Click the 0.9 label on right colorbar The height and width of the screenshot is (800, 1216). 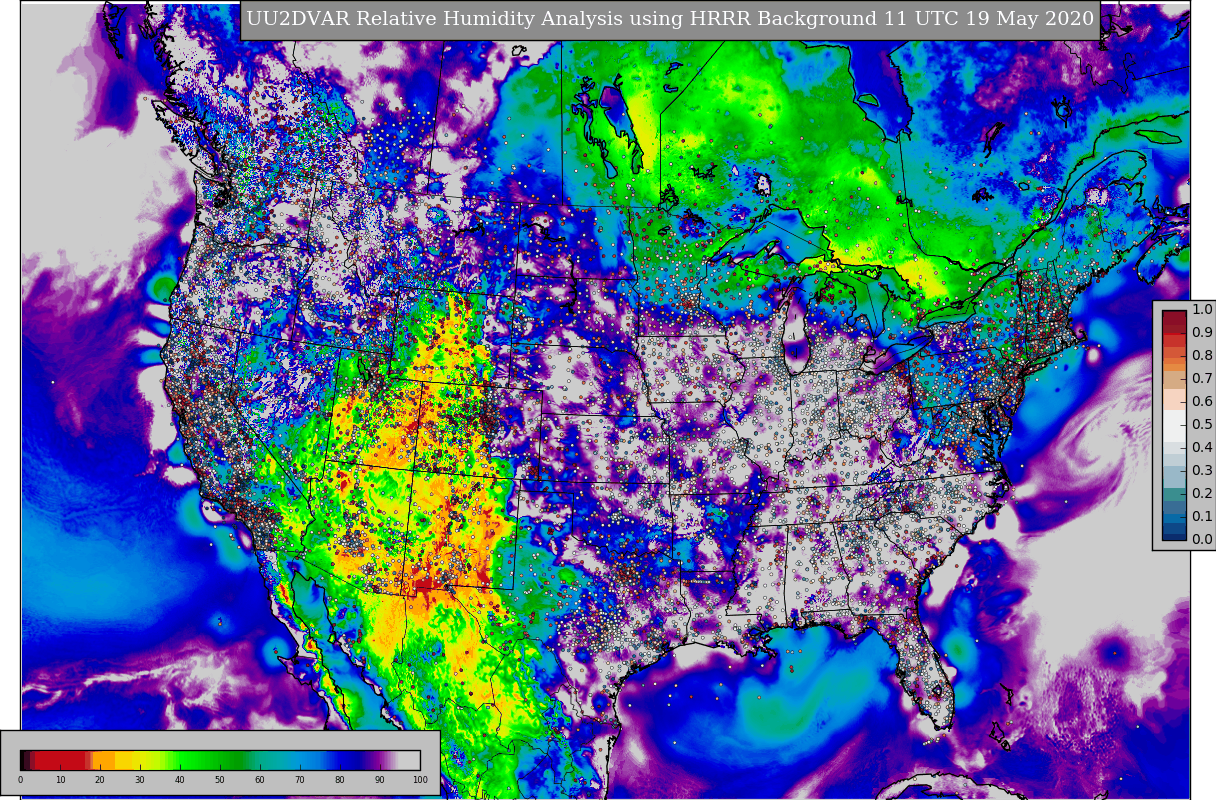coord(1202,332)
